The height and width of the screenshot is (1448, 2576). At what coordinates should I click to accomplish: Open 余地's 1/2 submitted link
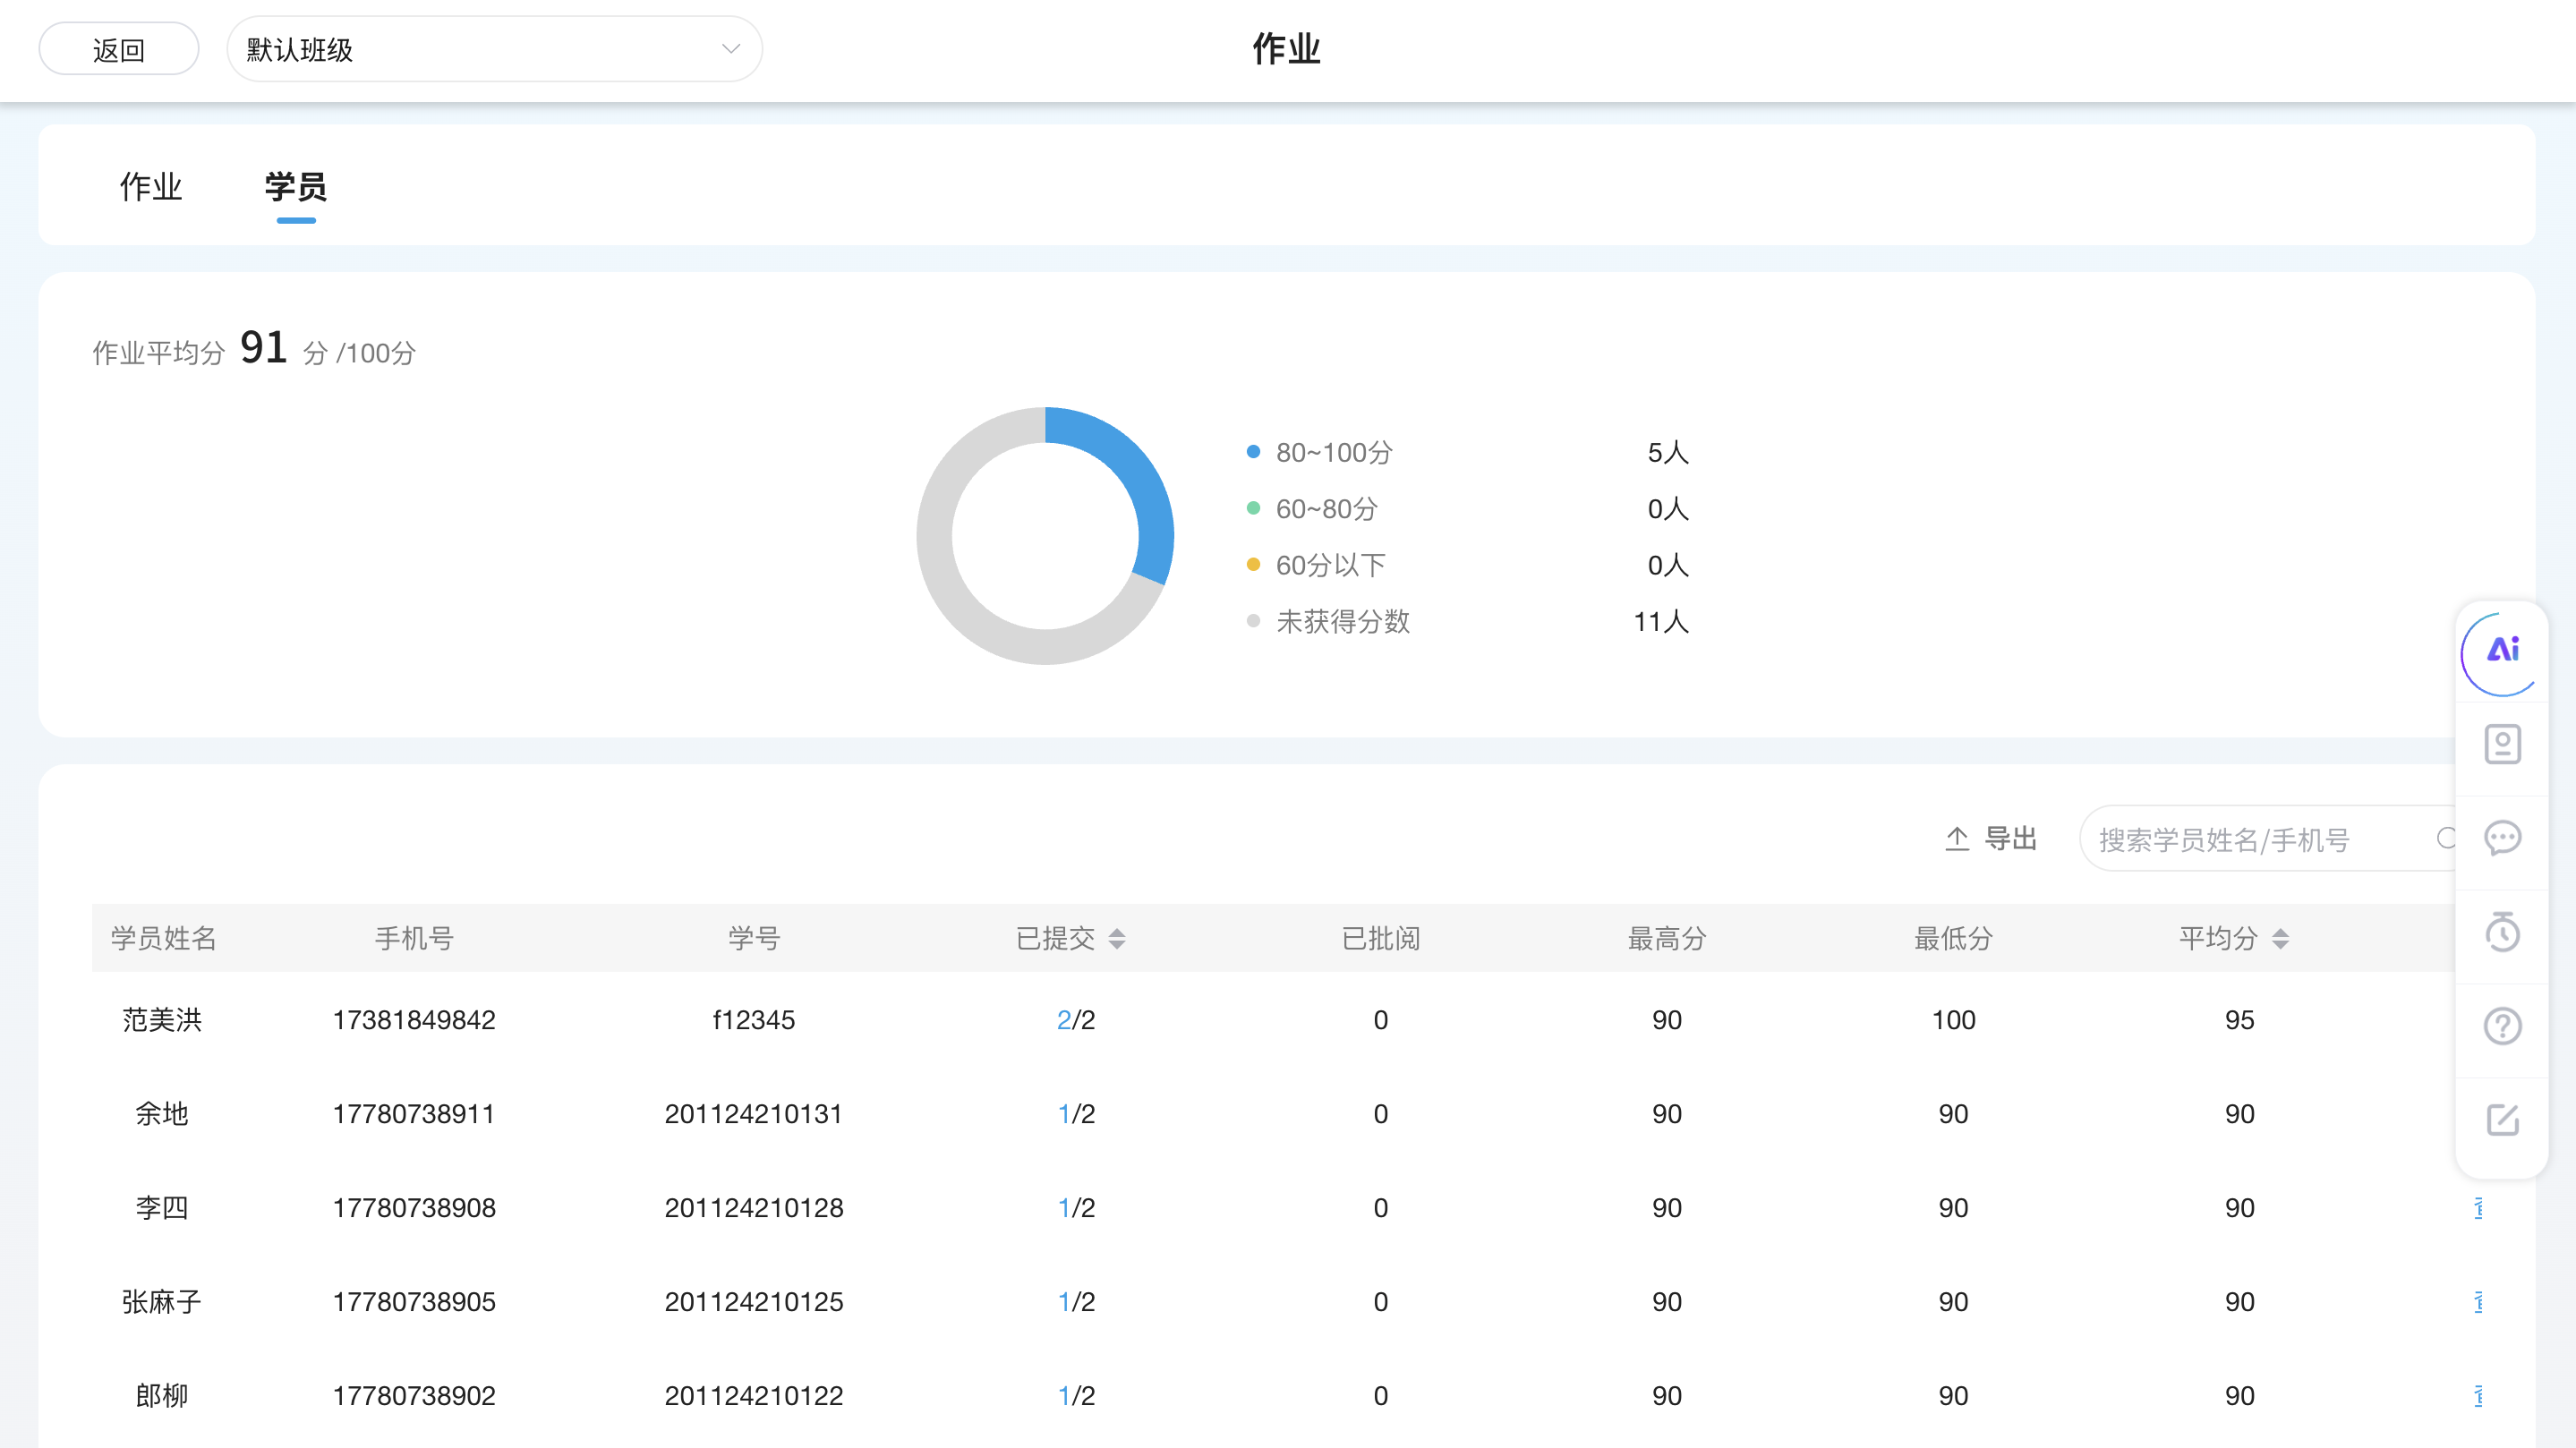pos(1076,1114)
